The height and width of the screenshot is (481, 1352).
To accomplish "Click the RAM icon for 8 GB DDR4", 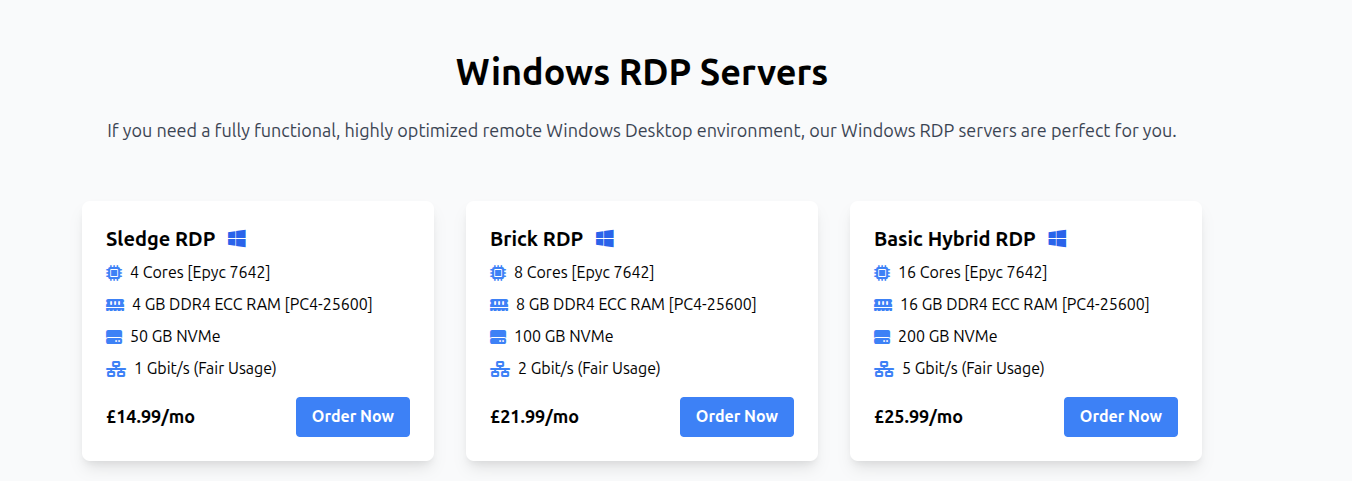I will pos(499,304).
